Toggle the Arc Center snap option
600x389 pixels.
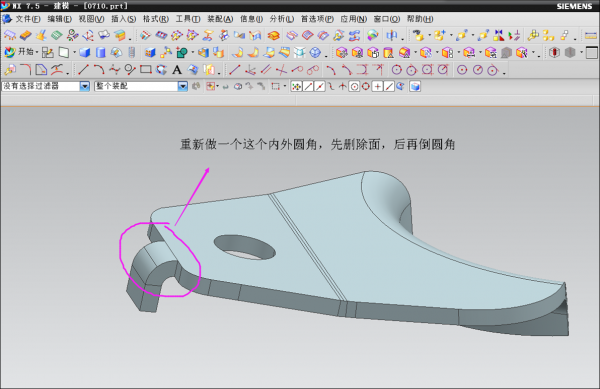tap(354, 86)
